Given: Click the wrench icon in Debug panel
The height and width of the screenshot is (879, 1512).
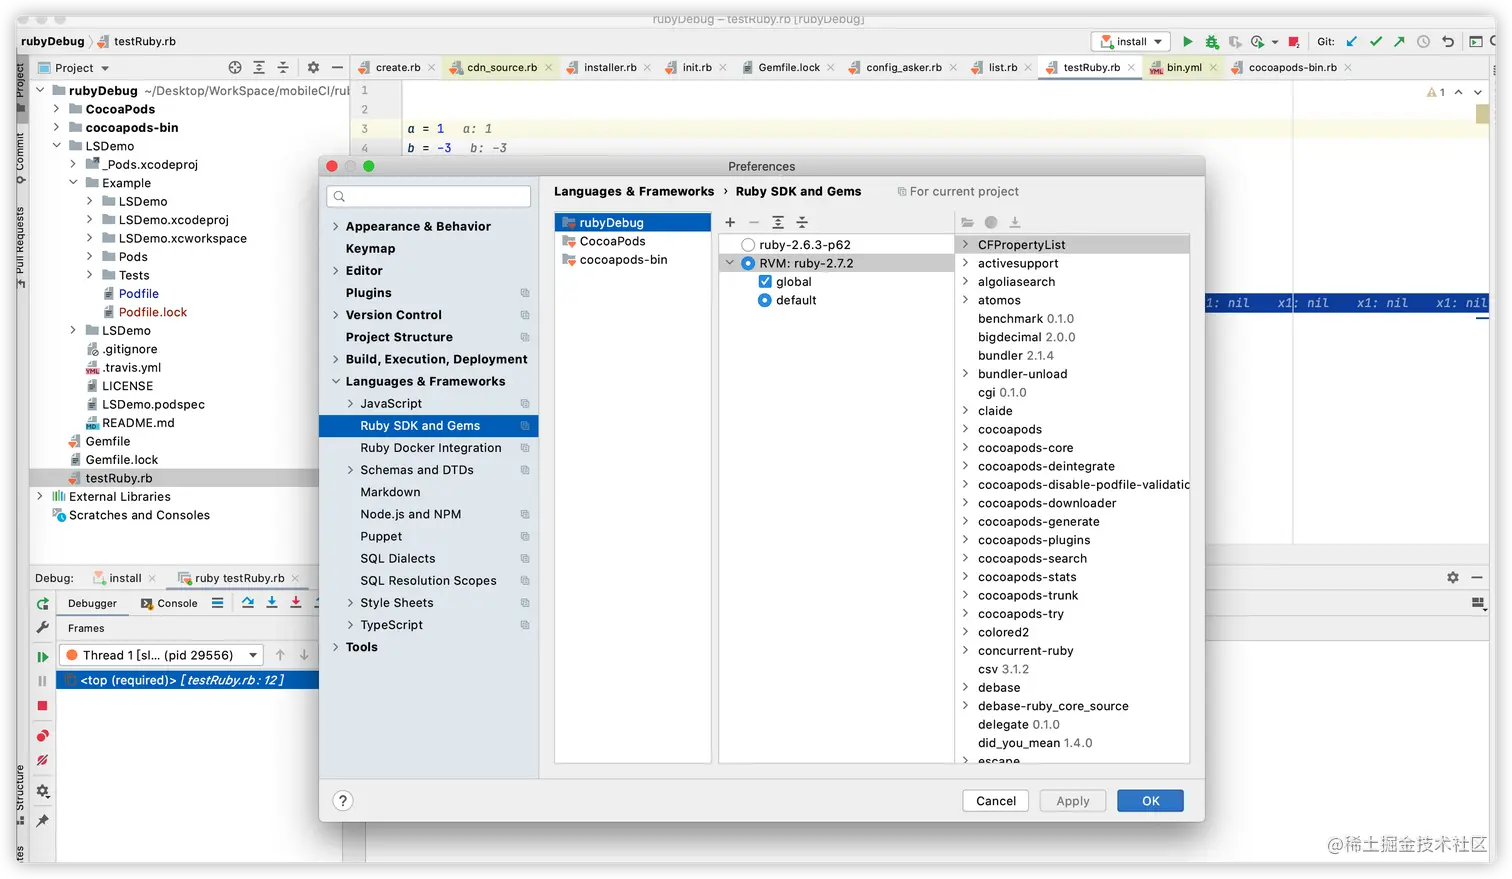Looking at the screenshot, I should [42, 628].
